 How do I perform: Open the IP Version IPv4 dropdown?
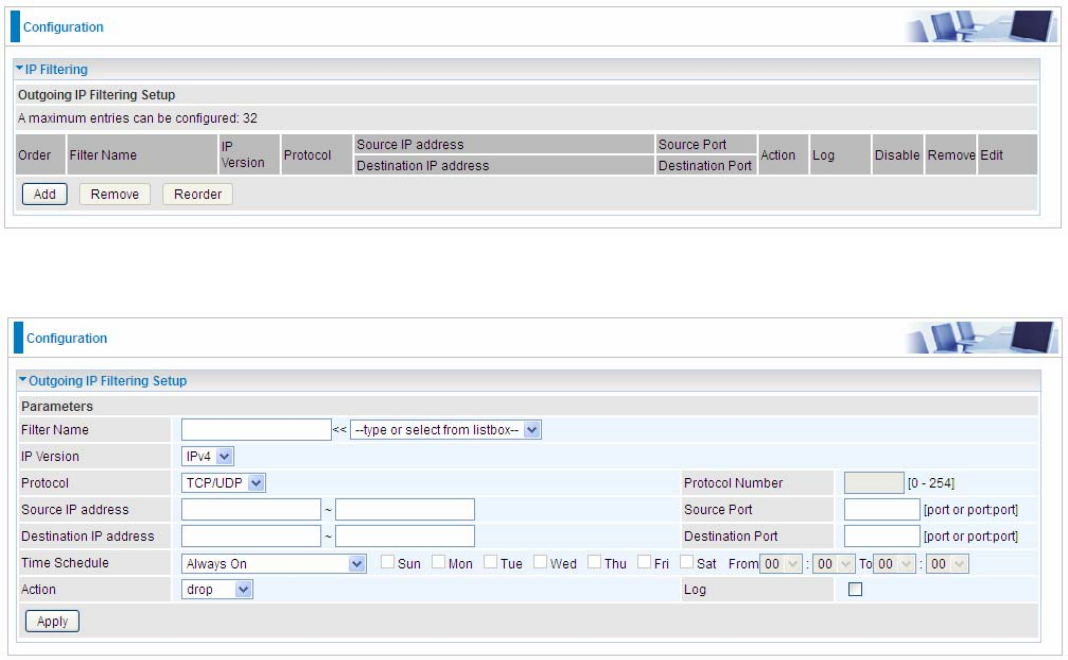pyautogui.click(x=208, y=456)
